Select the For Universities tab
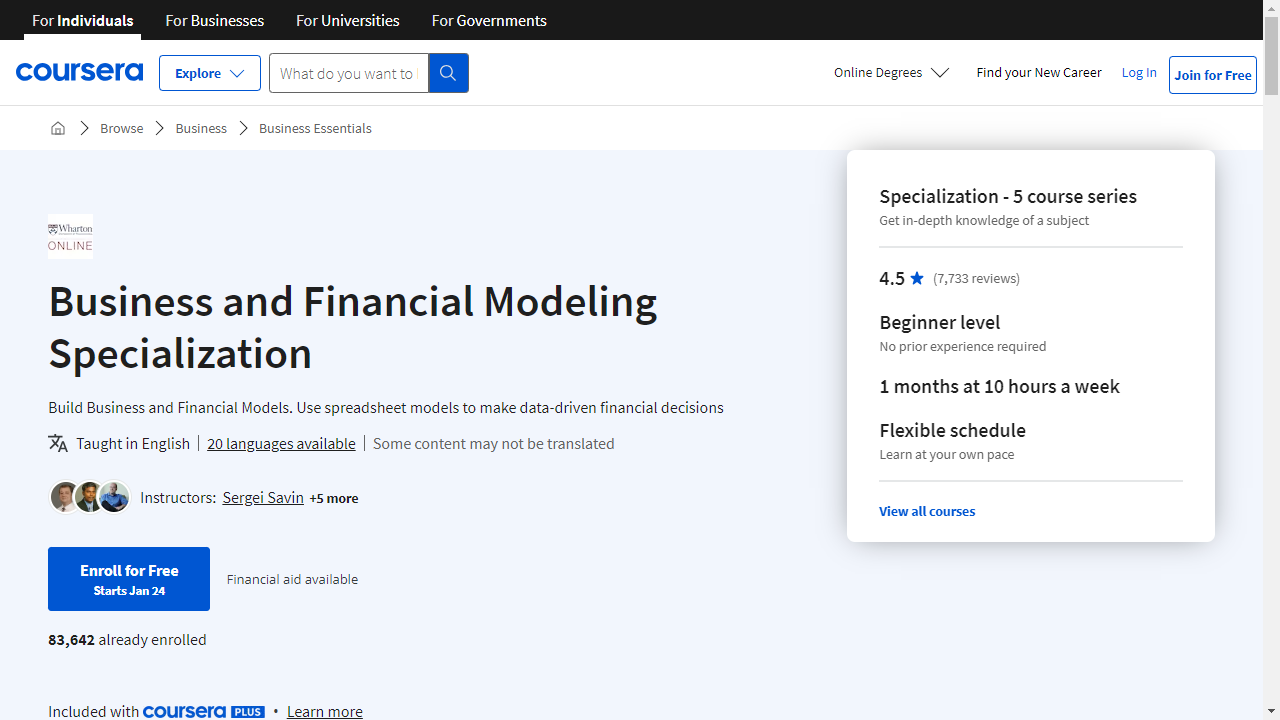This screenshot has height=720, width=1280. pos(348,20)
